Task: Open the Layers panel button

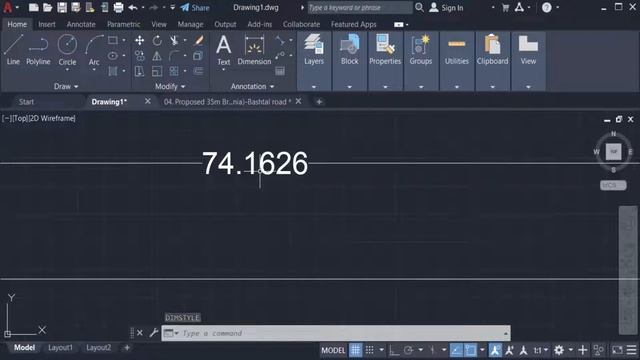Action: click(x=314, y=50)
